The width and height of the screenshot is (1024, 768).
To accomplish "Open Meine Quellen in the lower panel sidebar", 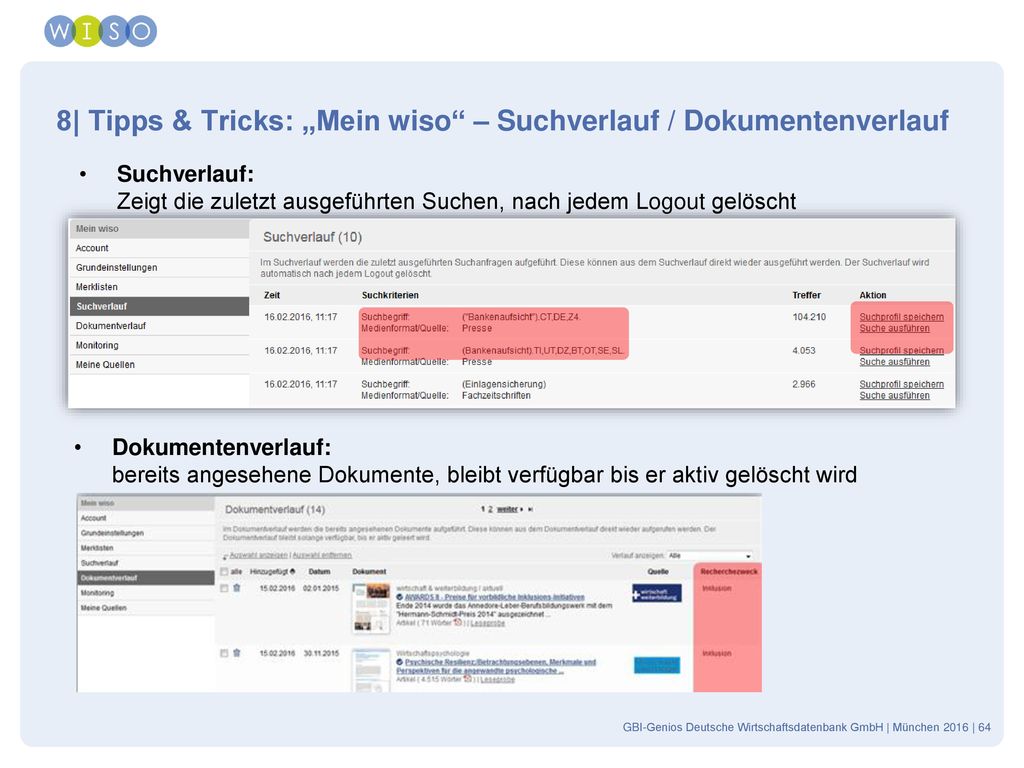I will coord(103,608).
